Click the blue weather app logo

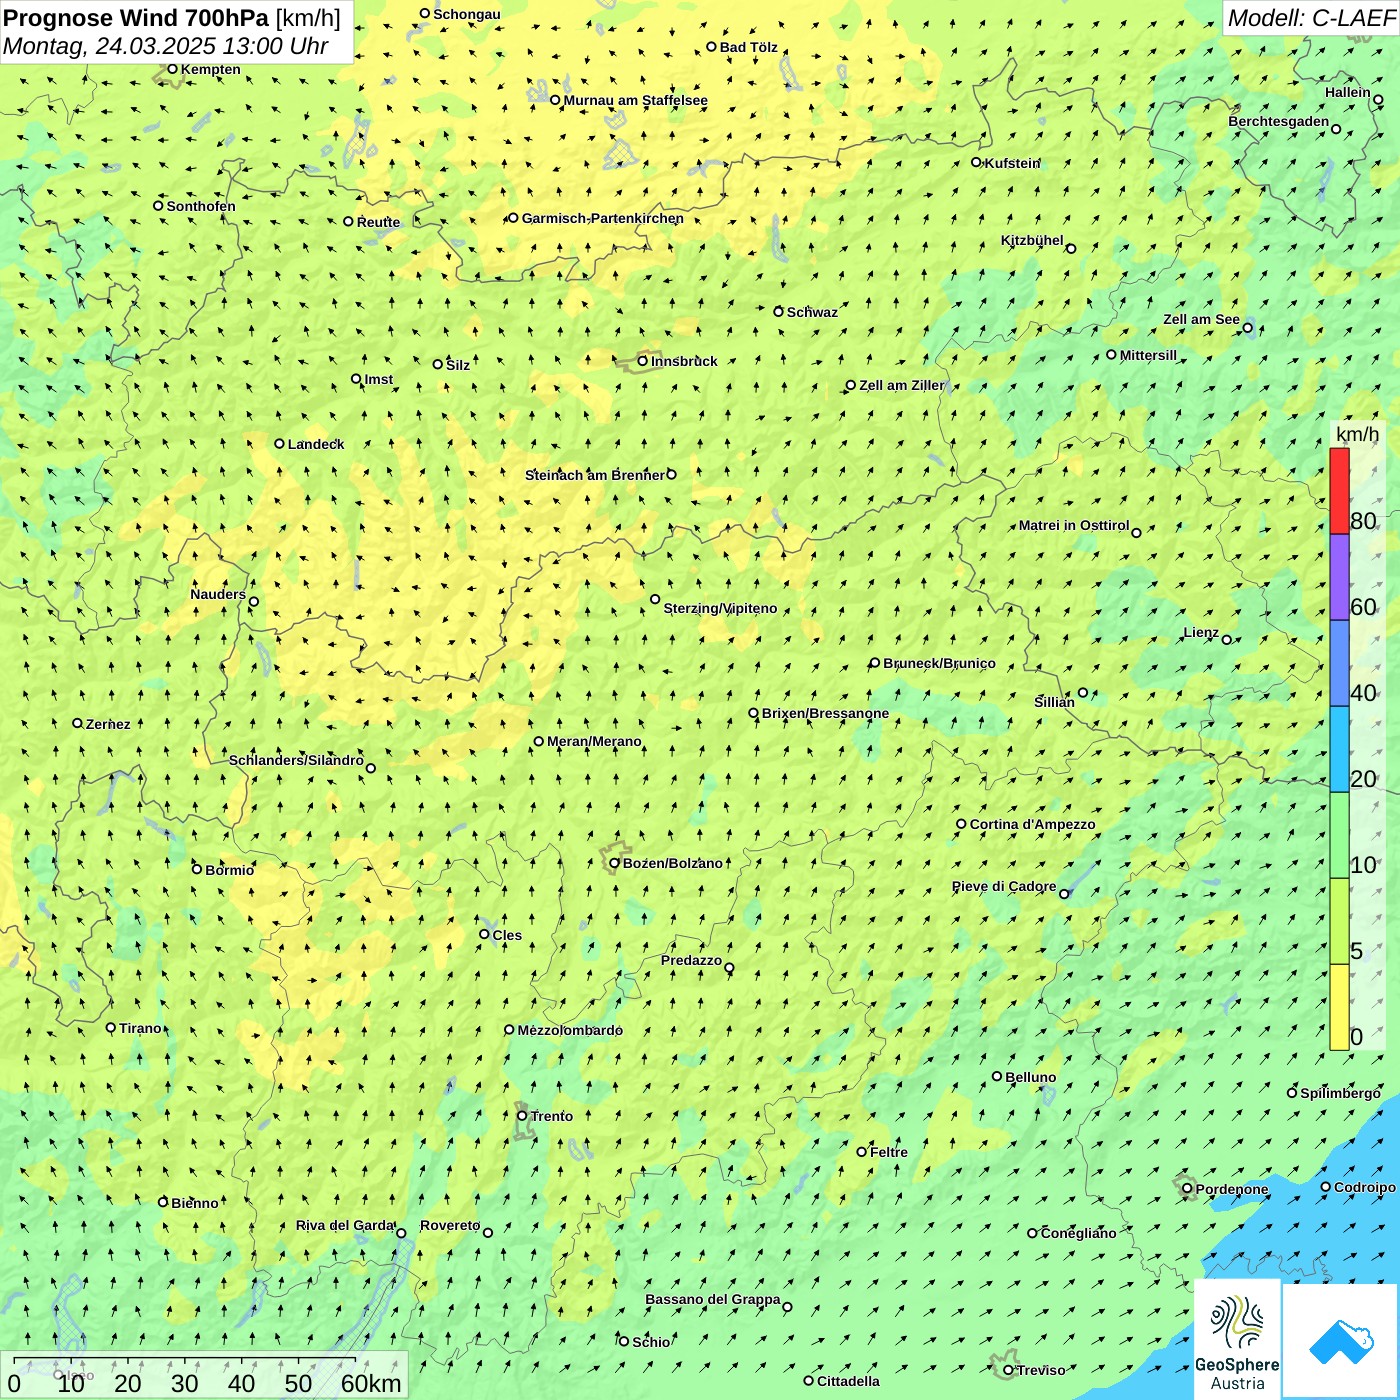pyautogui.click(x=1341, y=1342)
